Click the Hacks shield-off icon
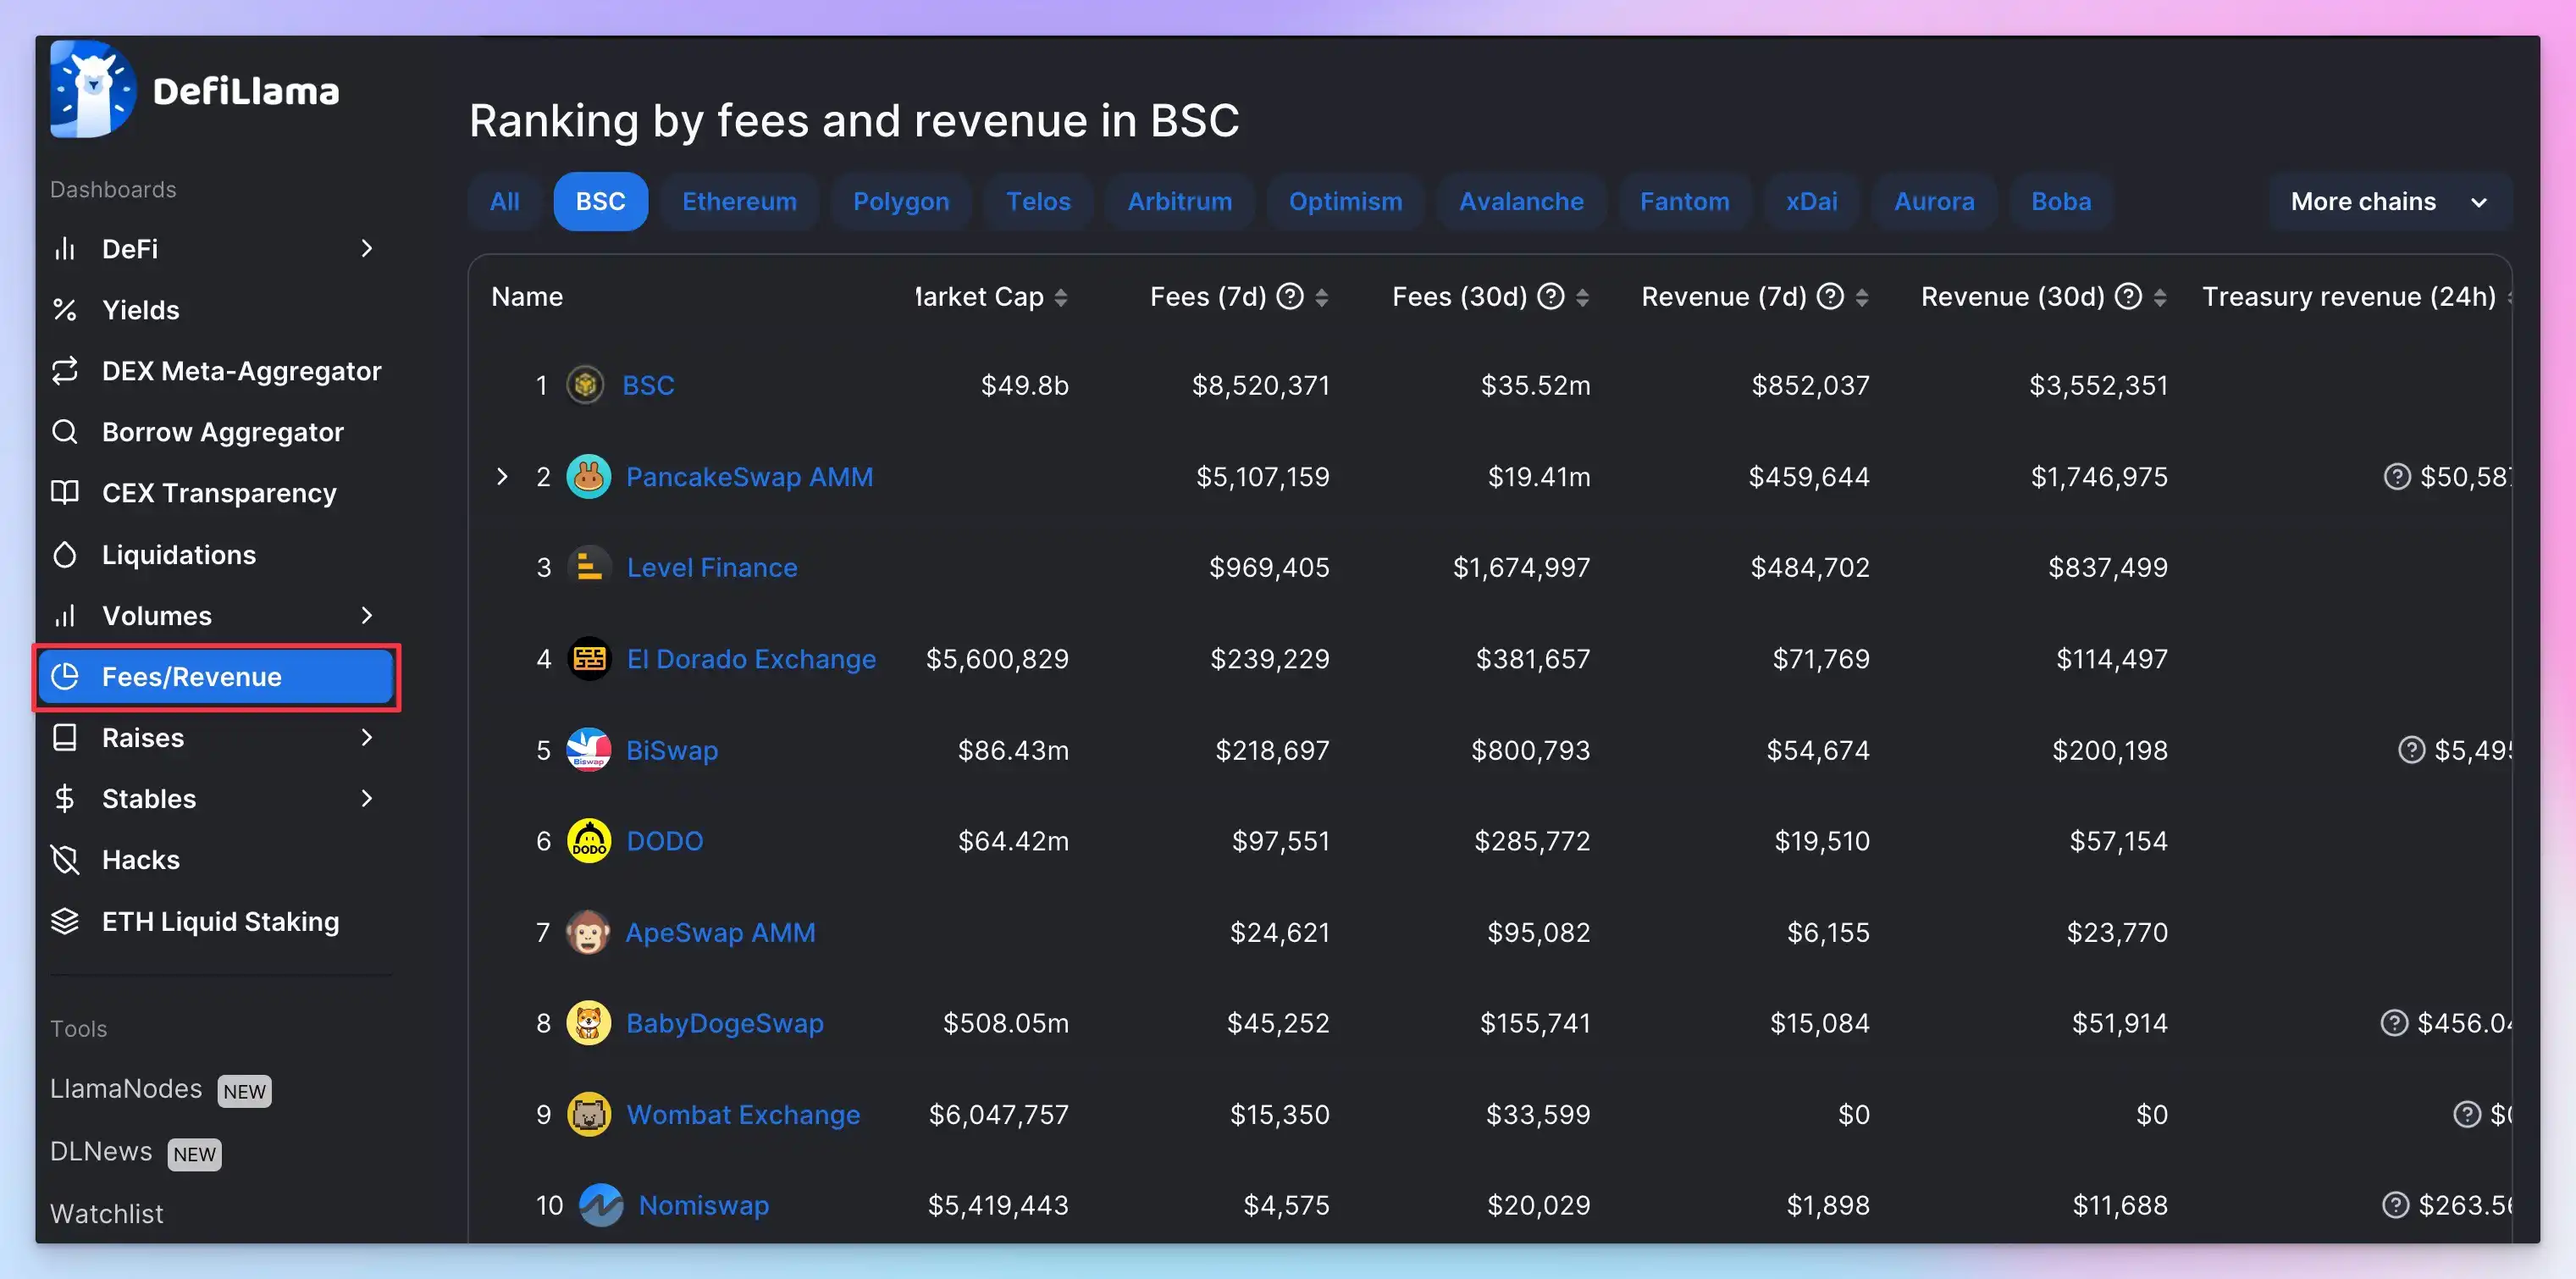The width and height of the screenshot is (2576, 1279). point(65,859)
